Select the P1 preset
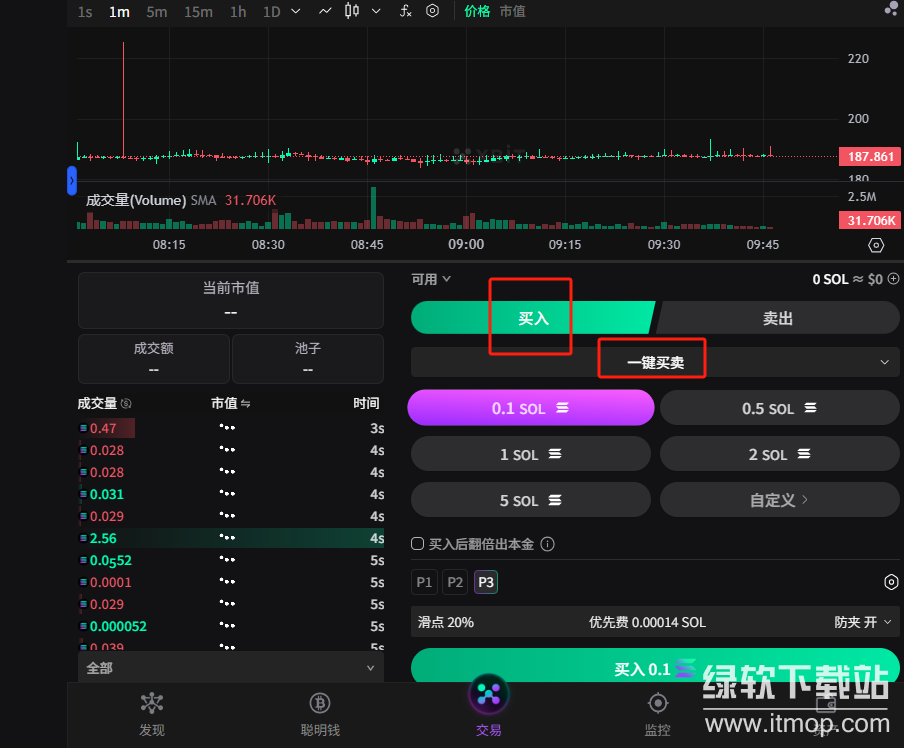Screen dimensions: 904x748 [x=424, y=582]
